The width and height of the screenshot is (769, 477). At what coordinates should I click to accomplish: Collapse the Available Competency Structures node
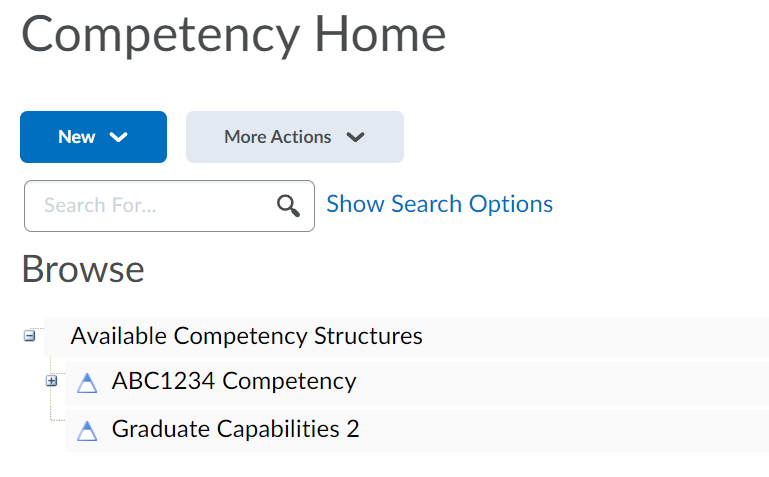(x=29, y=336)
